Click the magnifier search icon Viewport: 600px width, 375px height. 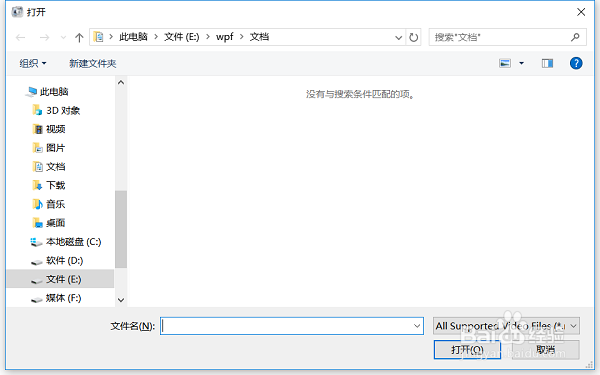pos(575,37)
